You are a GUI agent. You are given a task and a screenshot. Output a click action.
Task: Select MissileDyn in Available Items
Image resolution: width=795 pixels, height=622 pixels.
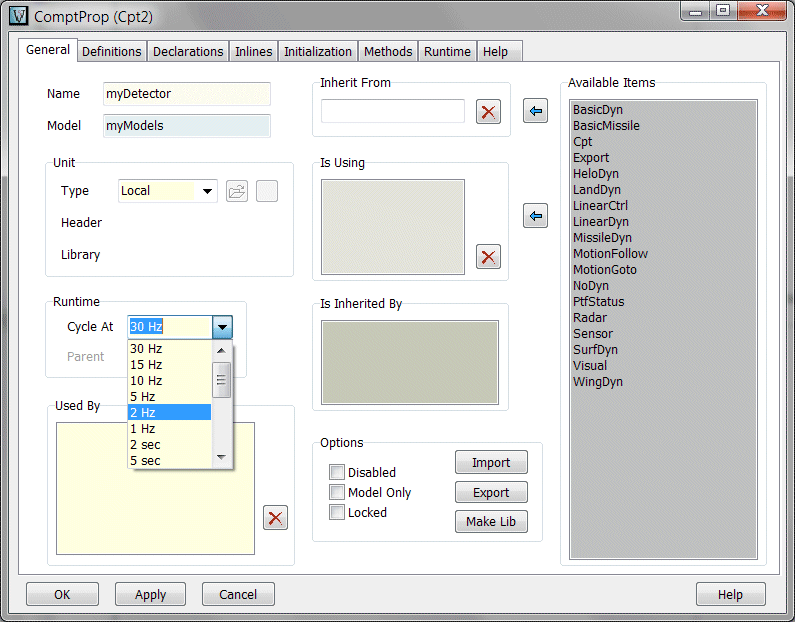click(x=602, y=238)
